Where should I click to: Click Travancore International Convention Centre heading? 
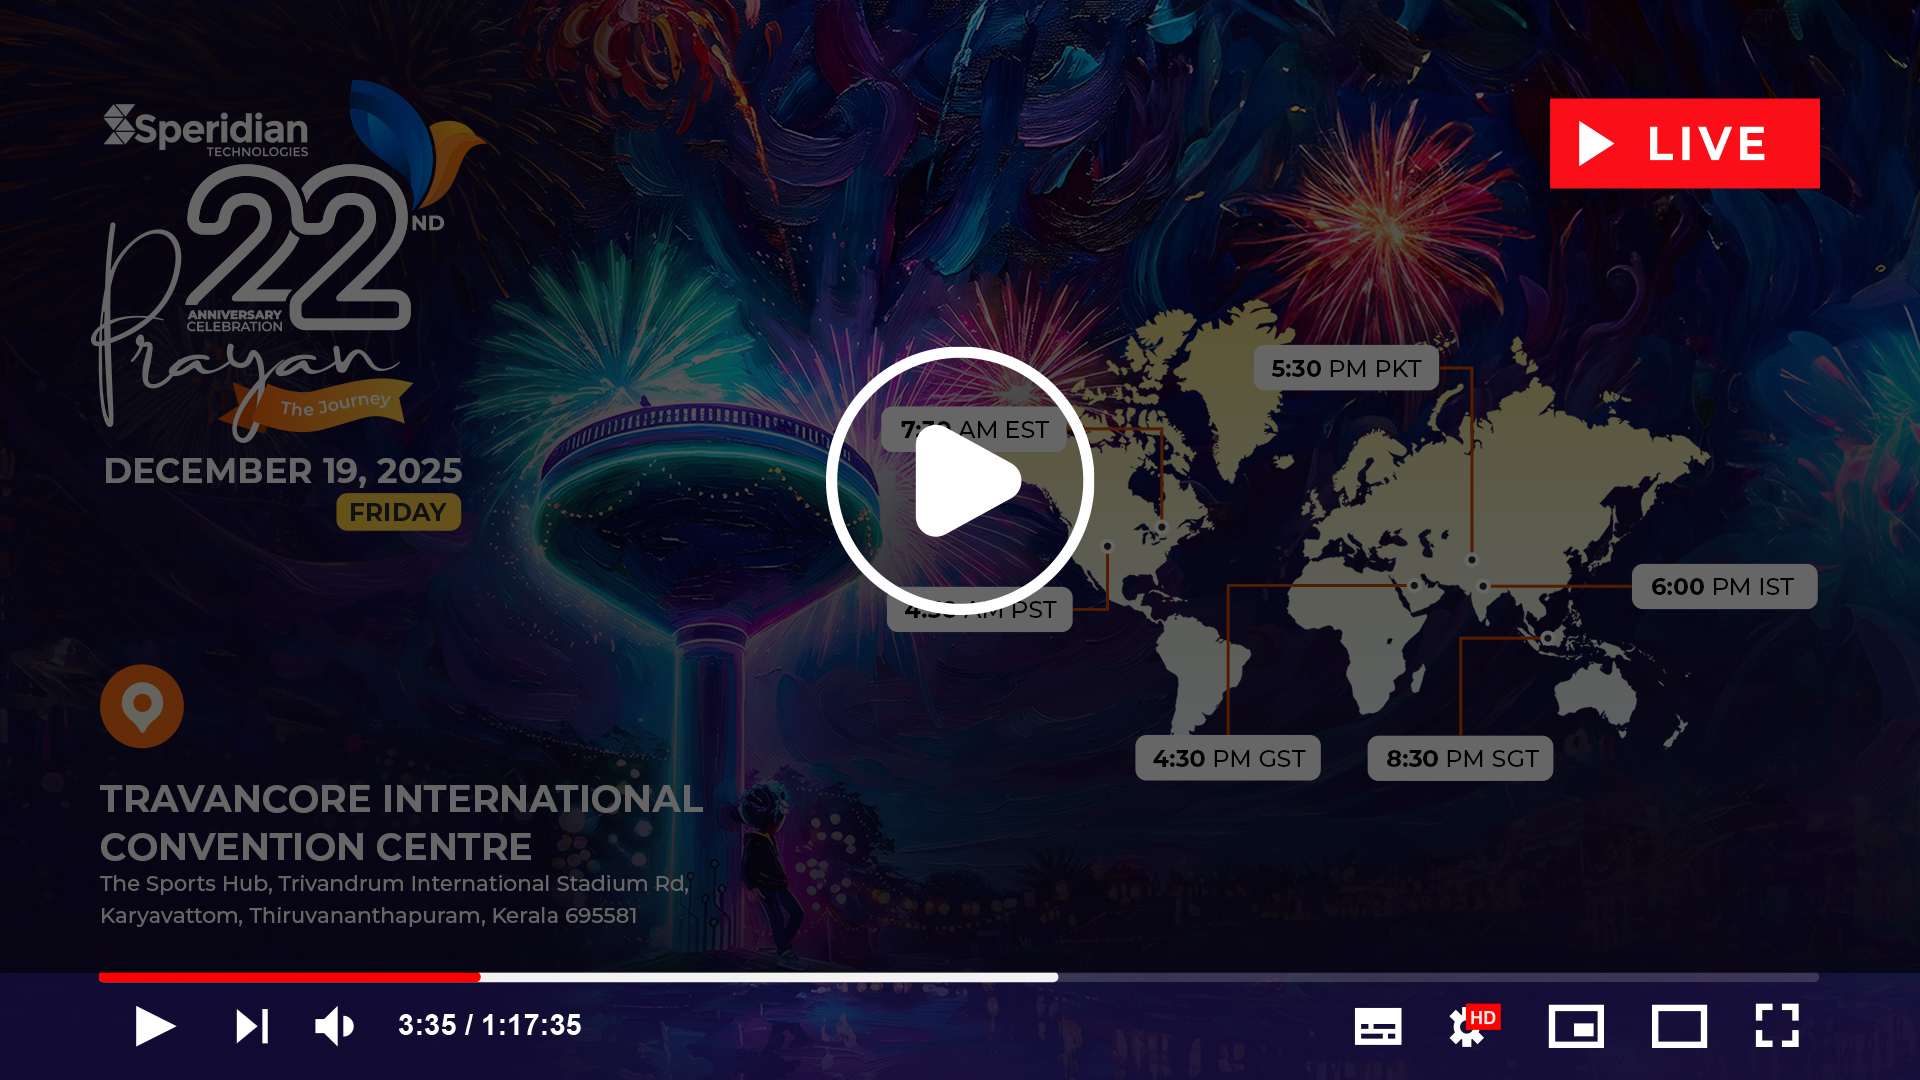[x=401, y=822]
